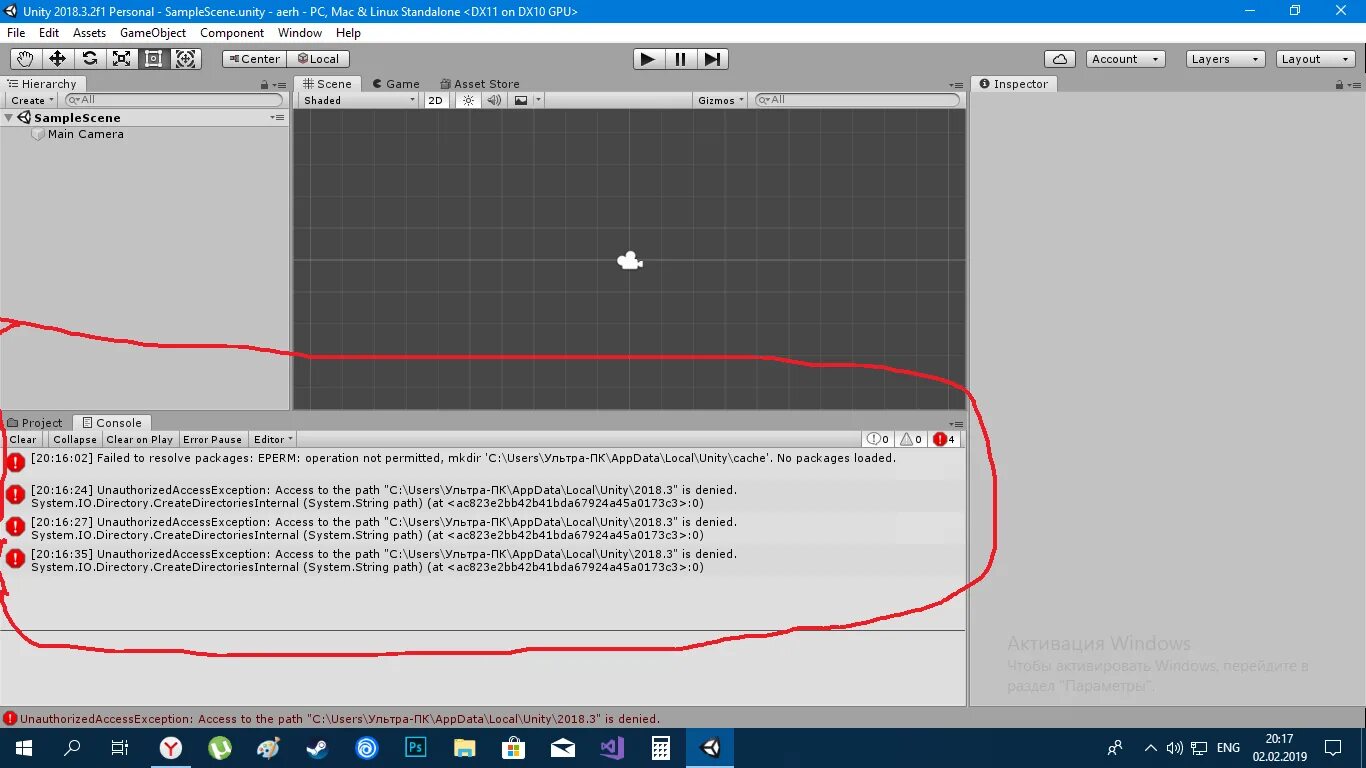The width and height of the screenshot is (1366, 768).
Task: Open the Windows Start menu
Action: point(23,748)
